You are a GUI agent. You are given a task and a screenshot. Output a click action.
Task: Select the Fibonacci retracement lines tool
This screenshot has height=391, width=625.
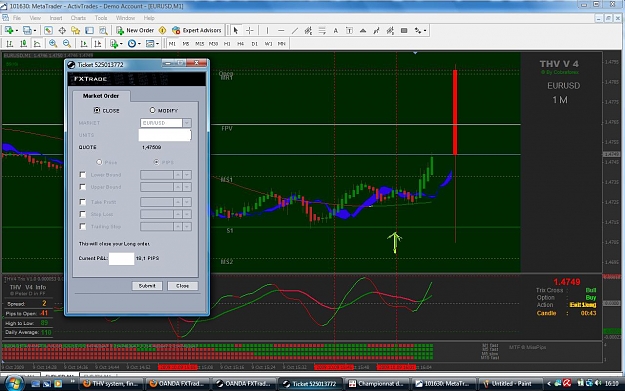(x=322, y=30)
